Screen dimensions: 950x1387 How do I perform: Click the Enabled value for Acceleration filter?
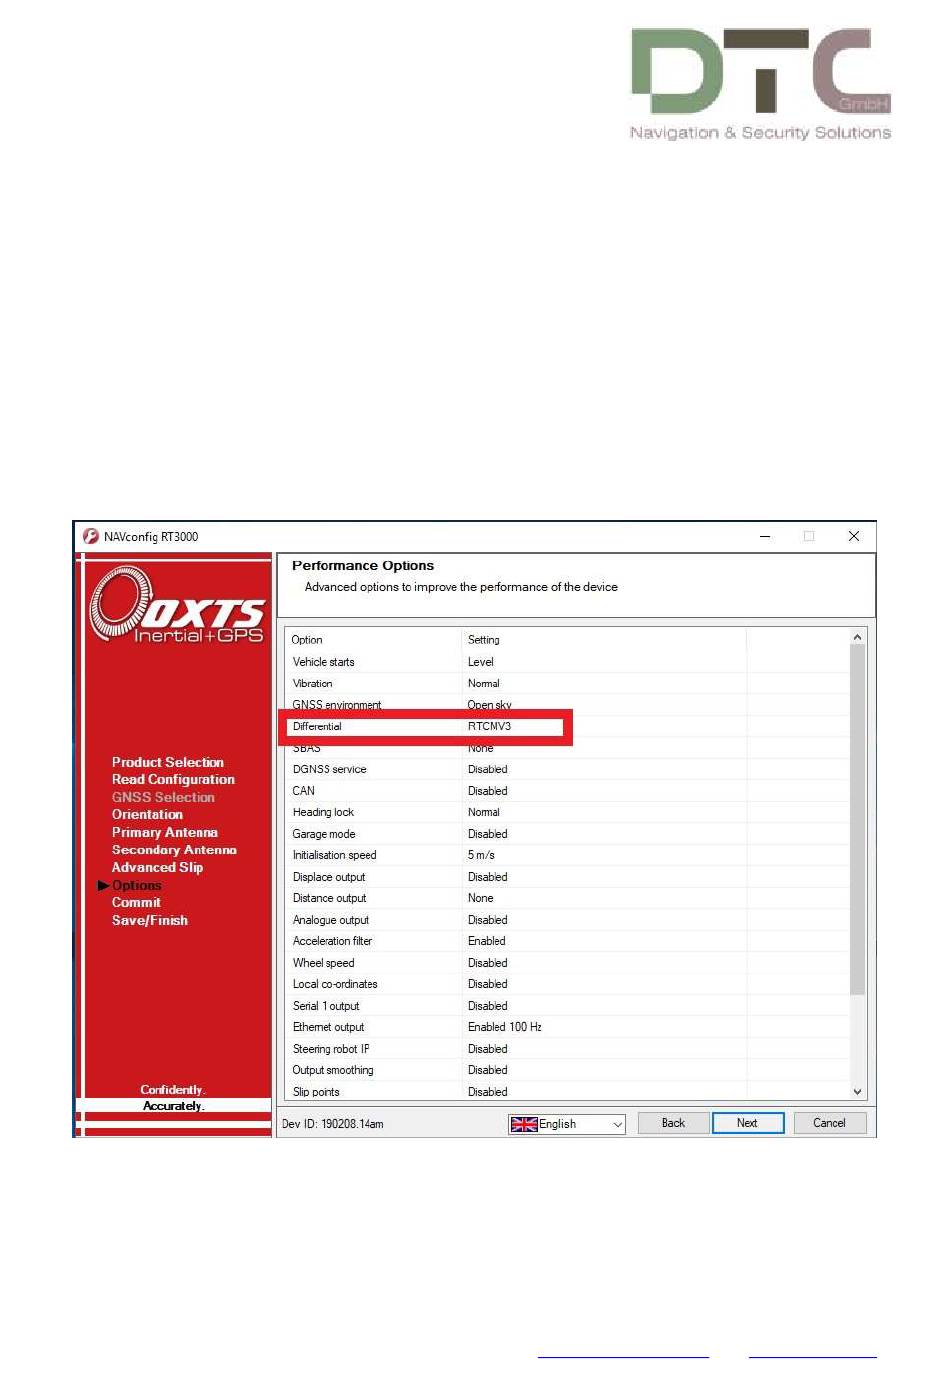coord(487,941)
